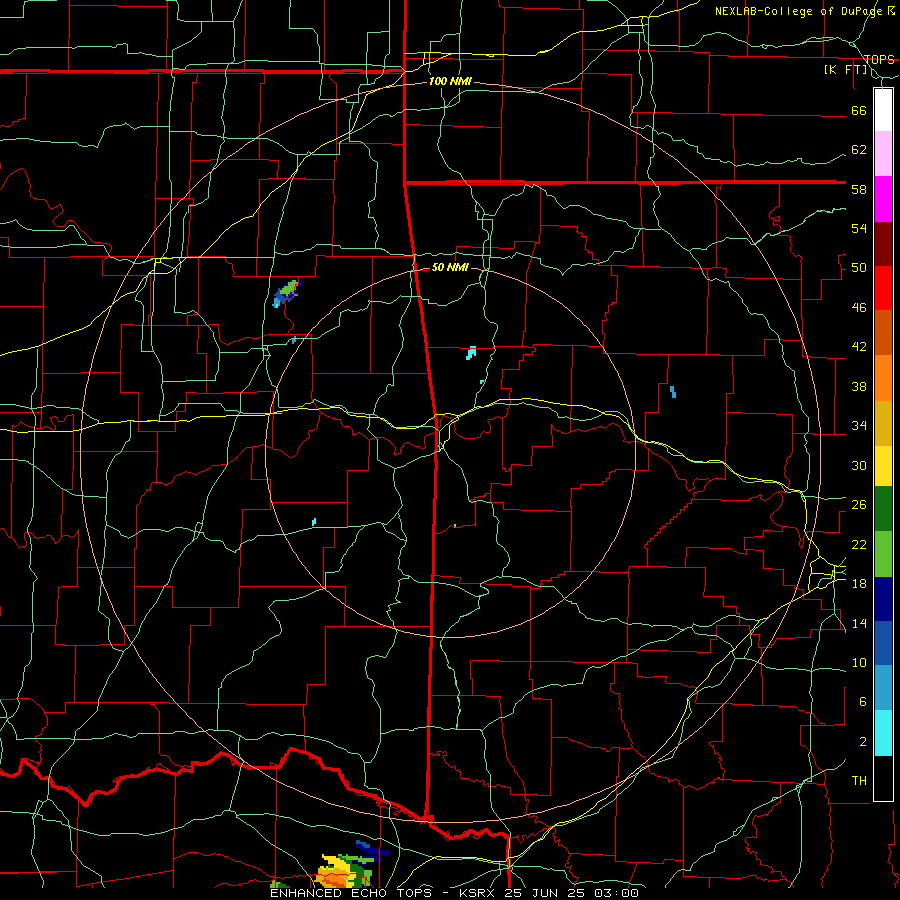Select the KSRX station identifier
900x900 pixels.
480,893
